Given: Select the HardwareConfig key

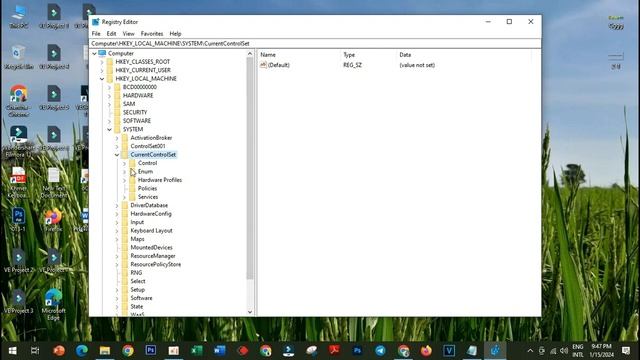Looking at the screenshot, I should click(x=151, y=214).
